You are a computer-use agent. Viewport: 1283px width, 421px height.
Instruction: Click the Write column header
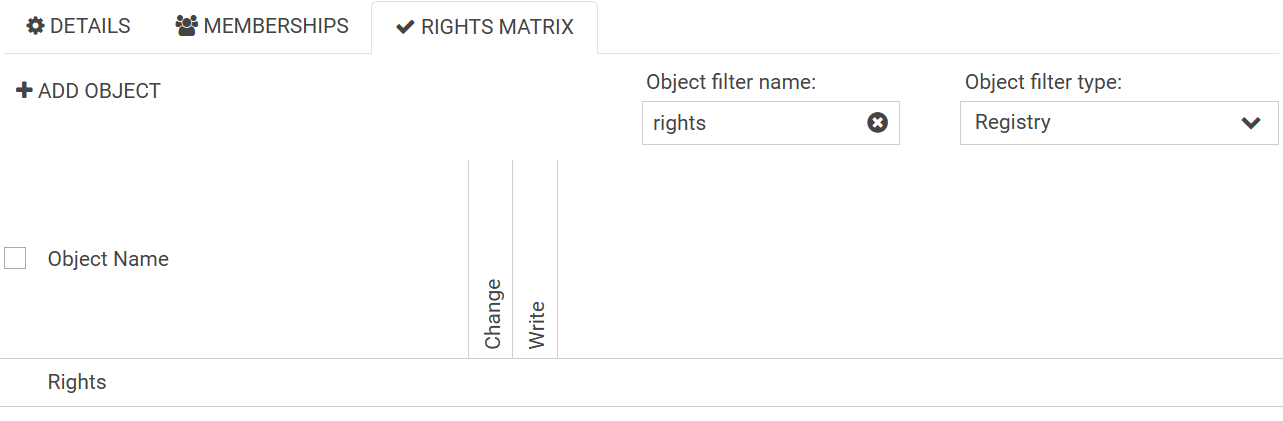tap(536, 324)
